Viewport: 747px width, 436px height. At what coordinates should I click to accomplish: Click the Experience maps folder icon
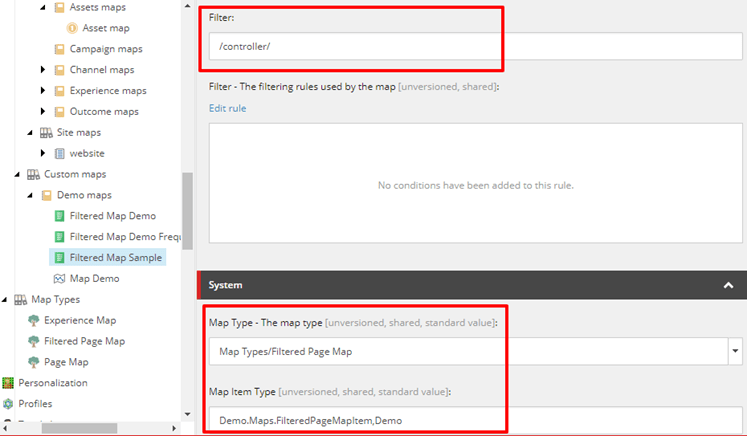pyautogui.click(x=59, y=91)
